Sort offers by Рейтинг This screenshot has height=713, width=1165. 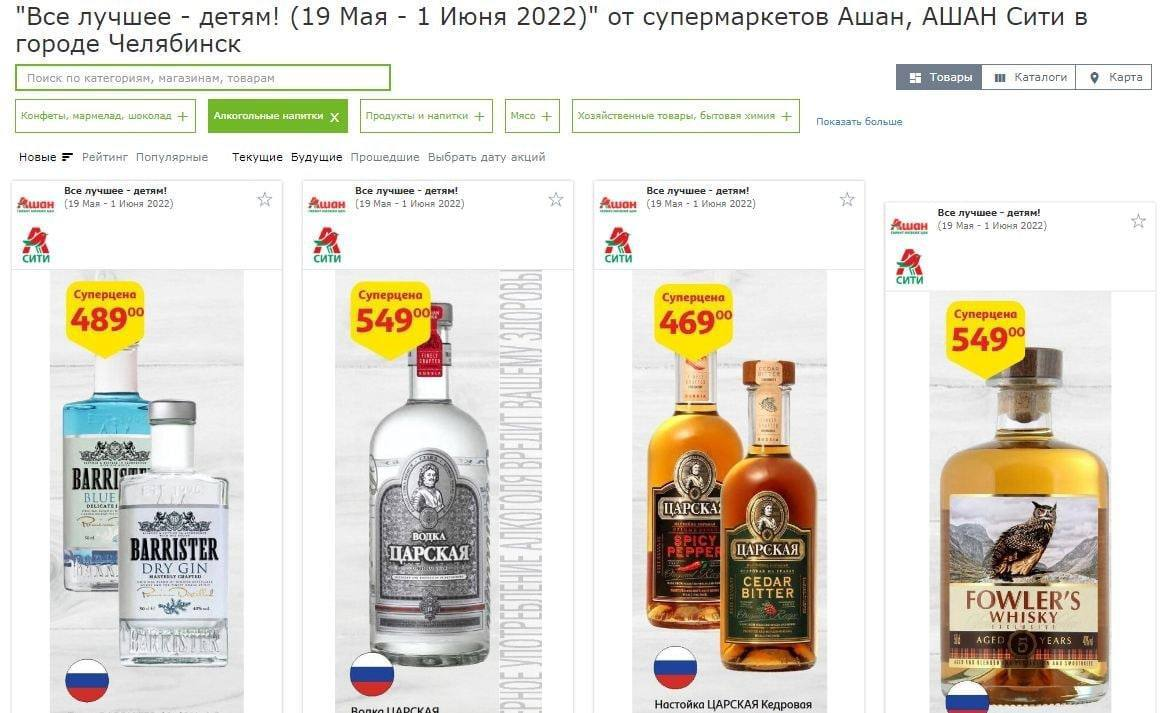coord(105,157)
